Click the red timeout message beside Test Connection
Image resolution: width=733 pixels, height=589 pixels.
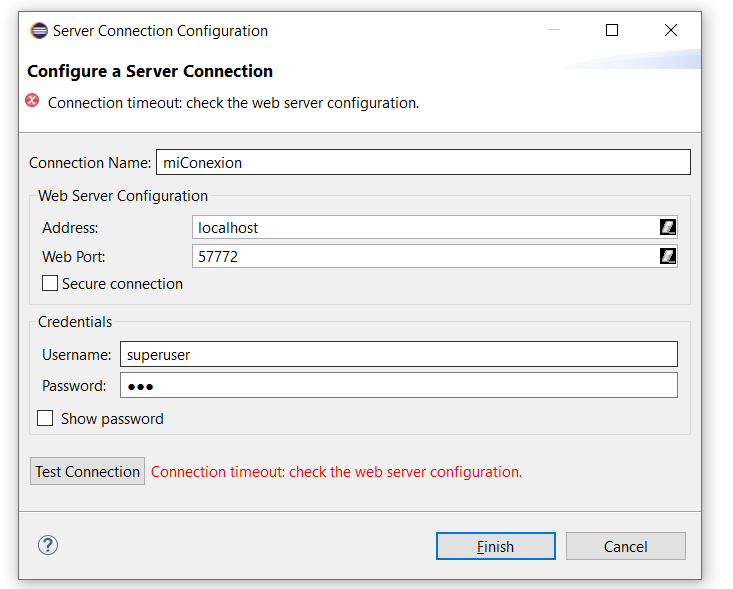tap(336, 472)
